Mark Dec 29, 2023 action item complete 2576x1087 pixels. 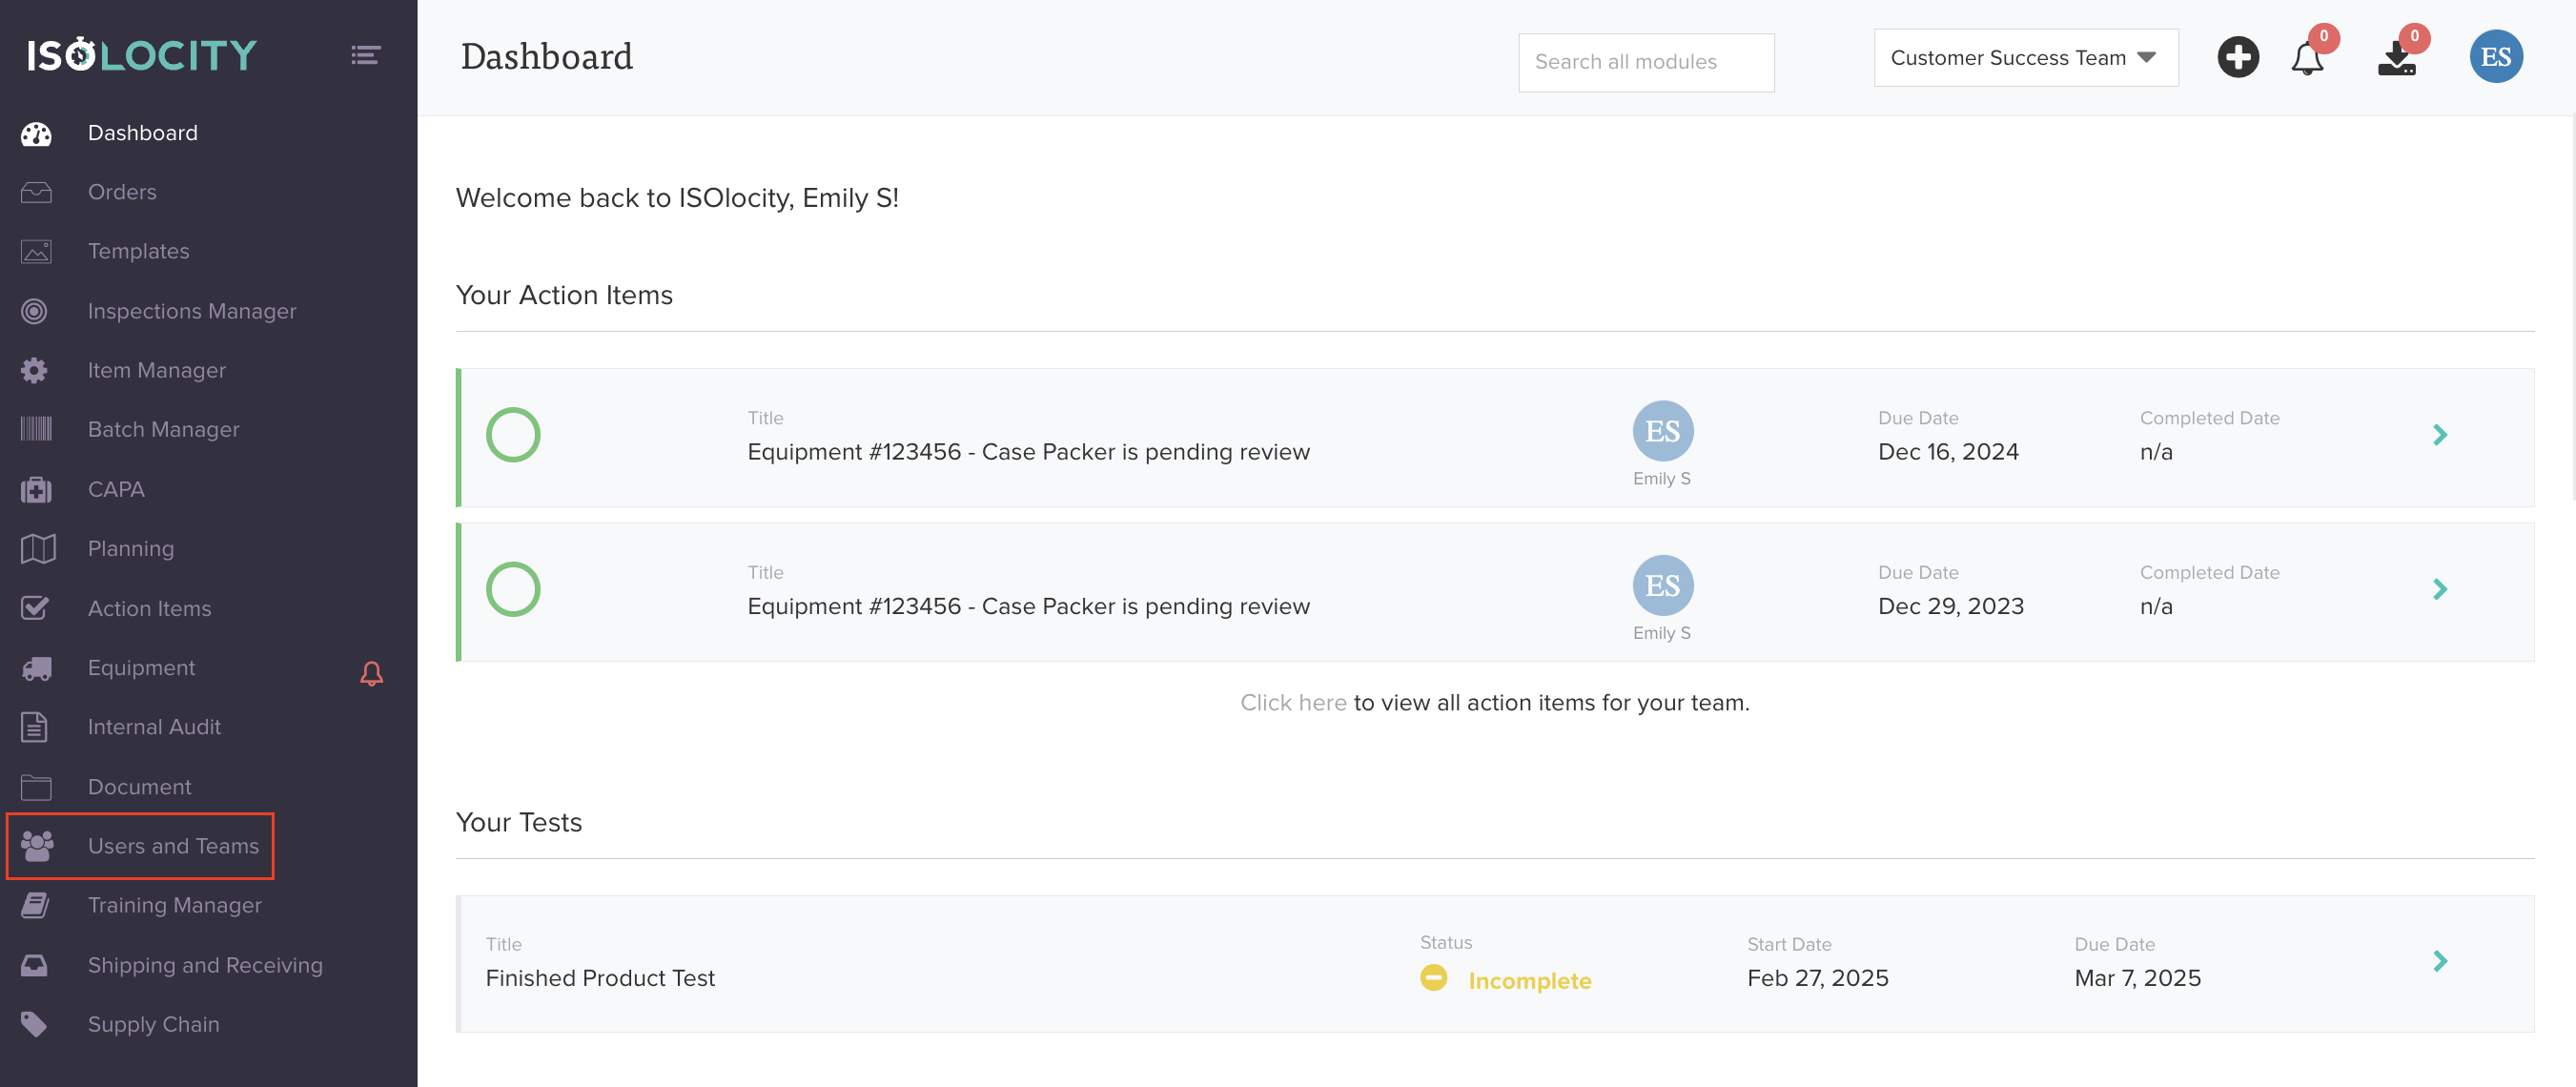(513, 589)
